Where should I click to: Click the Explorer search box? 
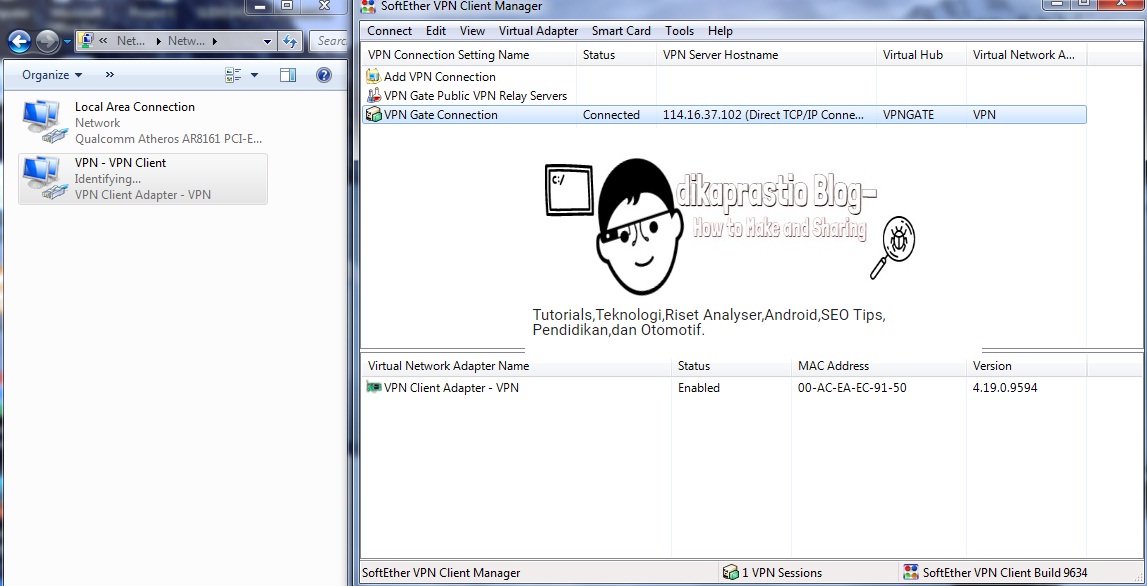(x=328, y=41)
